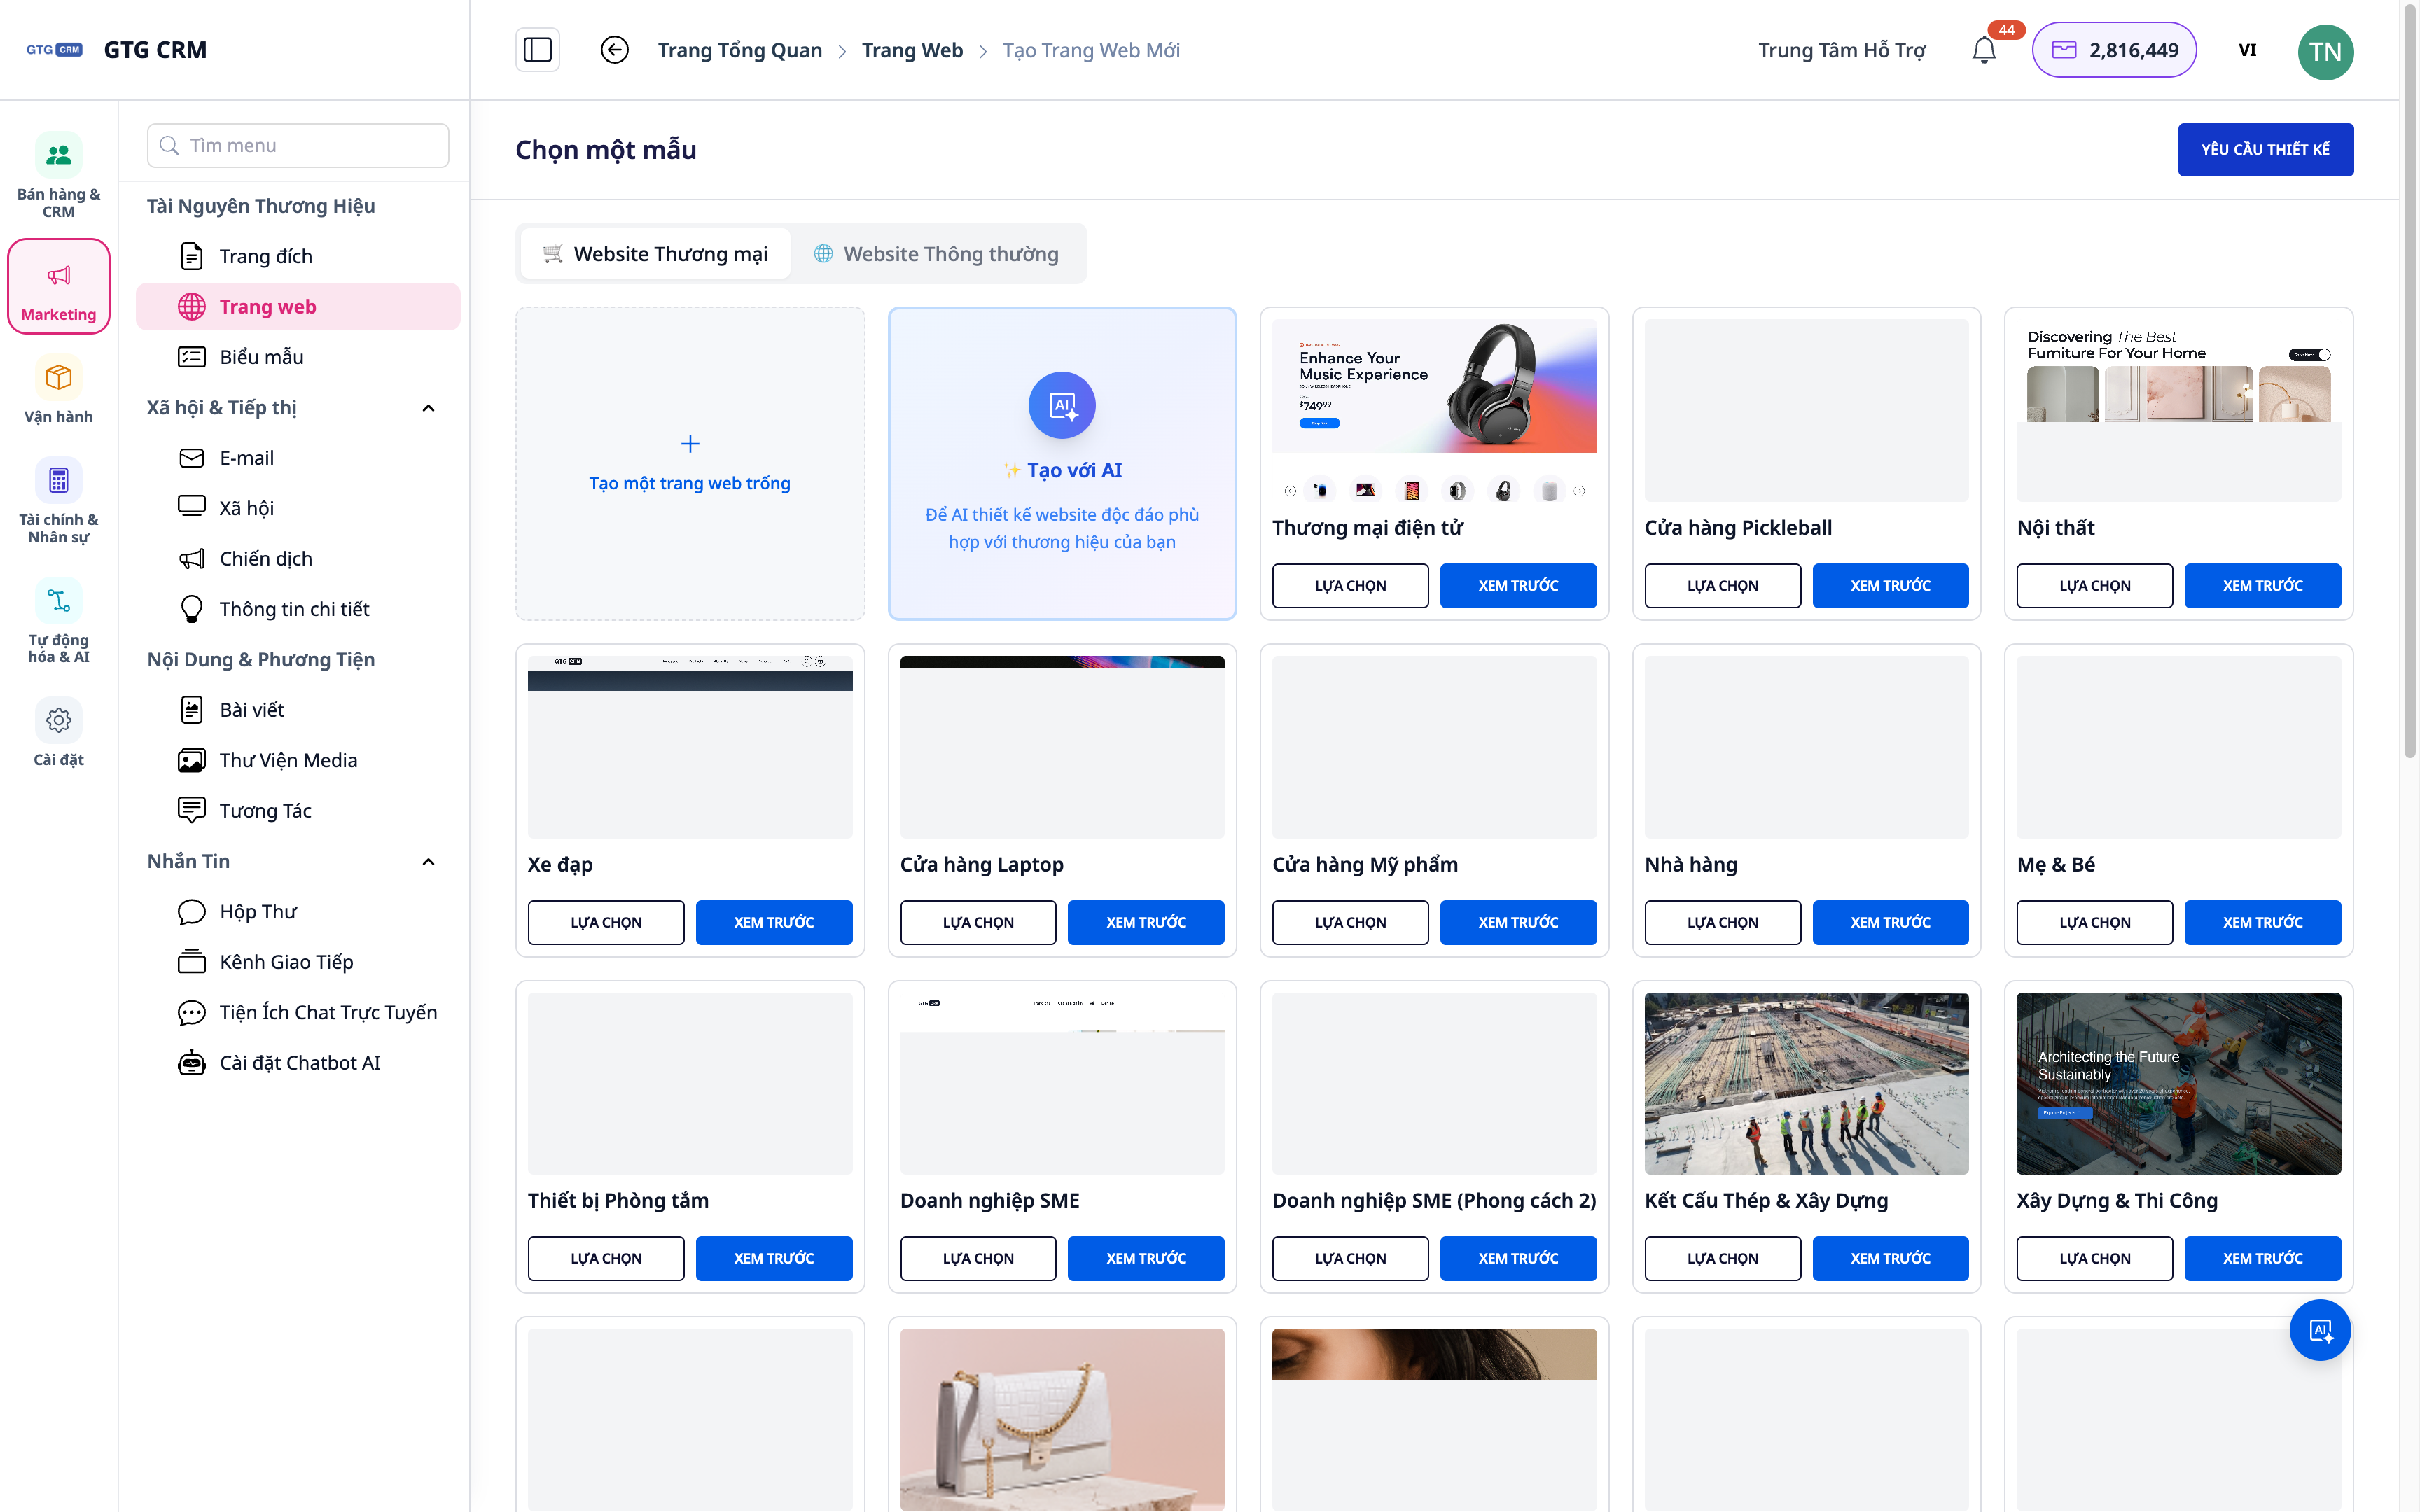The image size is (2420, 1512).
Task: Open the notifications bell
Action: click(x=1984, y=50)
